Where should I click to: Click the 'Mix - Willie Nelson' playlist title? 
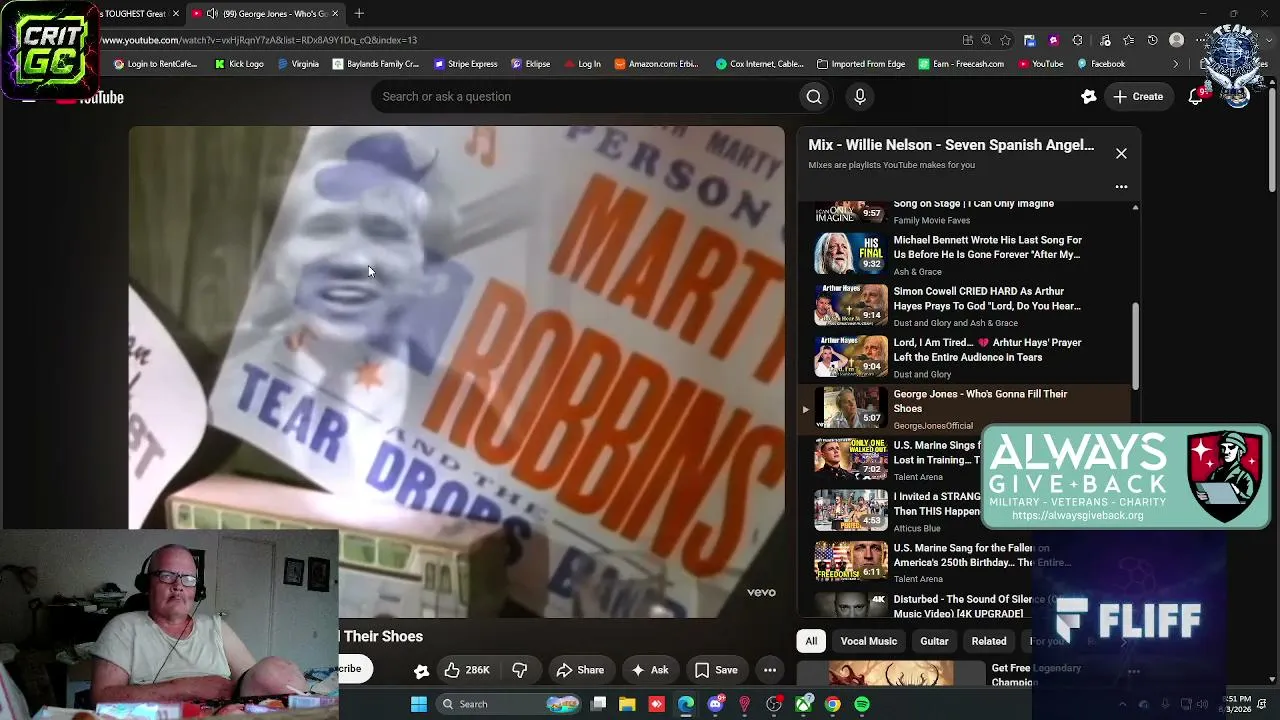click(x=951, y=145)
